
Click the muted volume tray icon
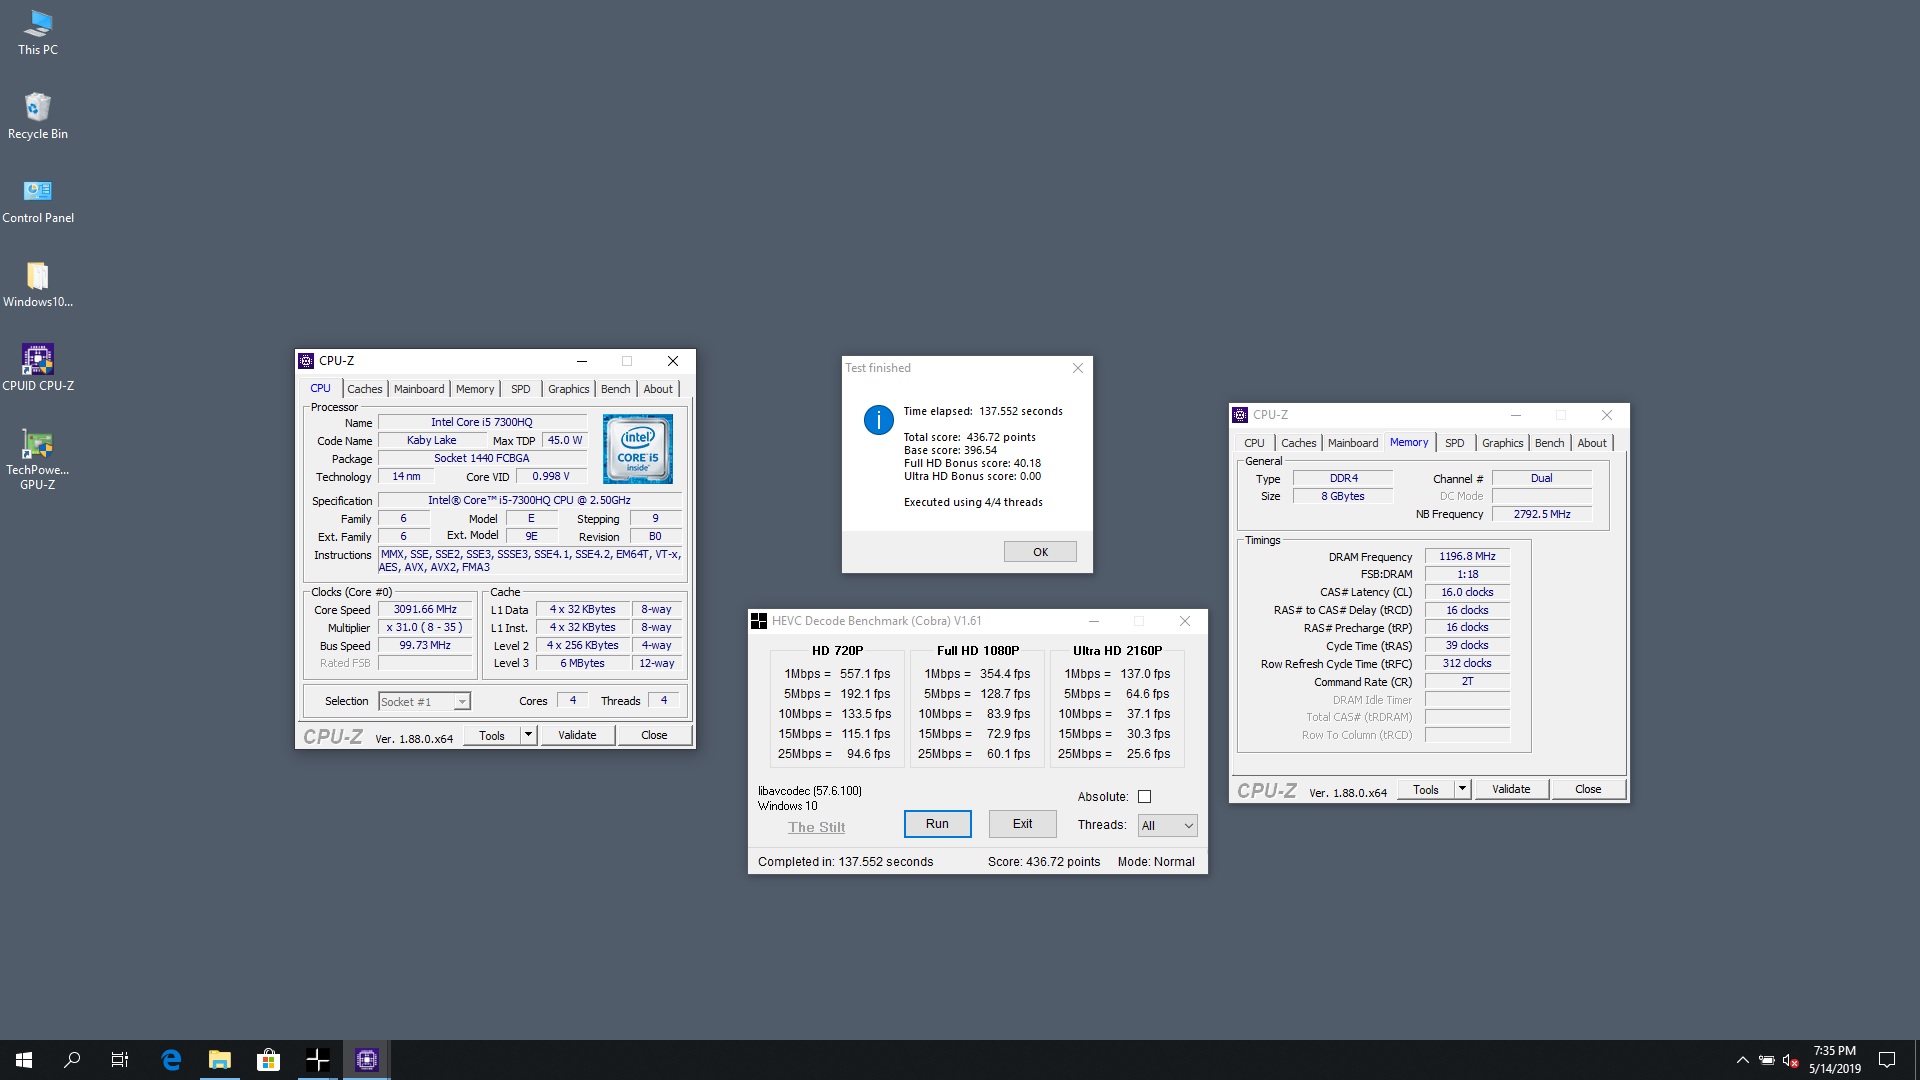pos(1791,1060)
